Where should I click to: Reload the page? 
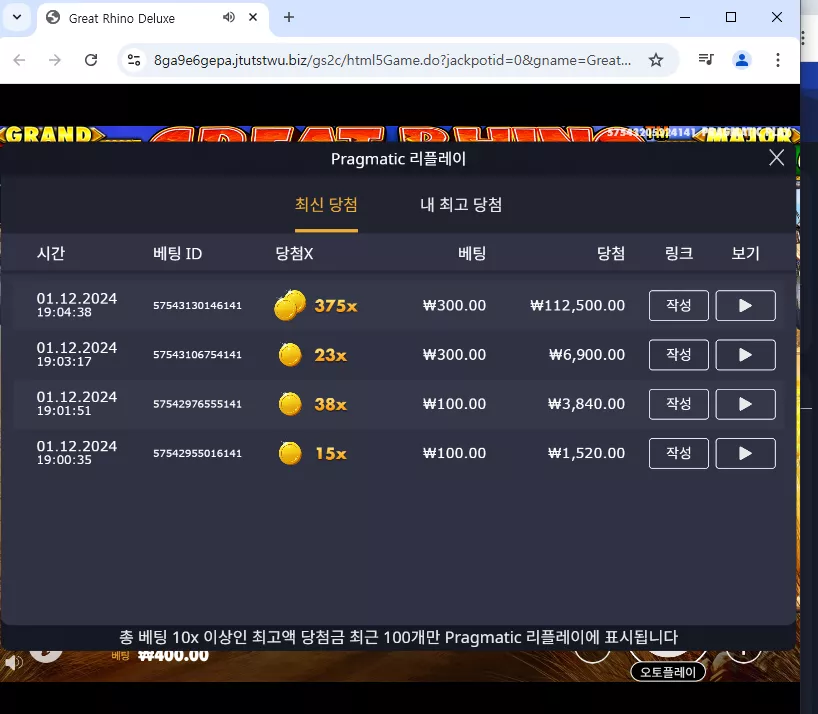click(91, 60)
